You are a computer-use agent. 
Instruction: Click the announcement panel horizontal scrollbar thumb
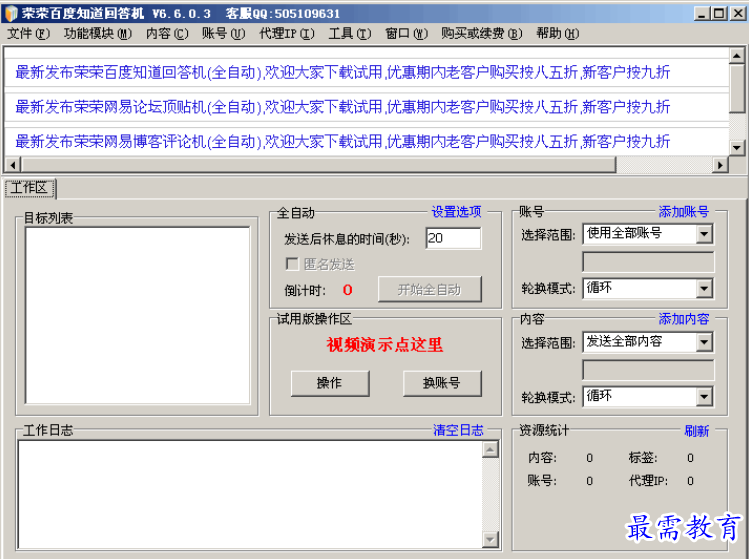[x=318, y=165]
